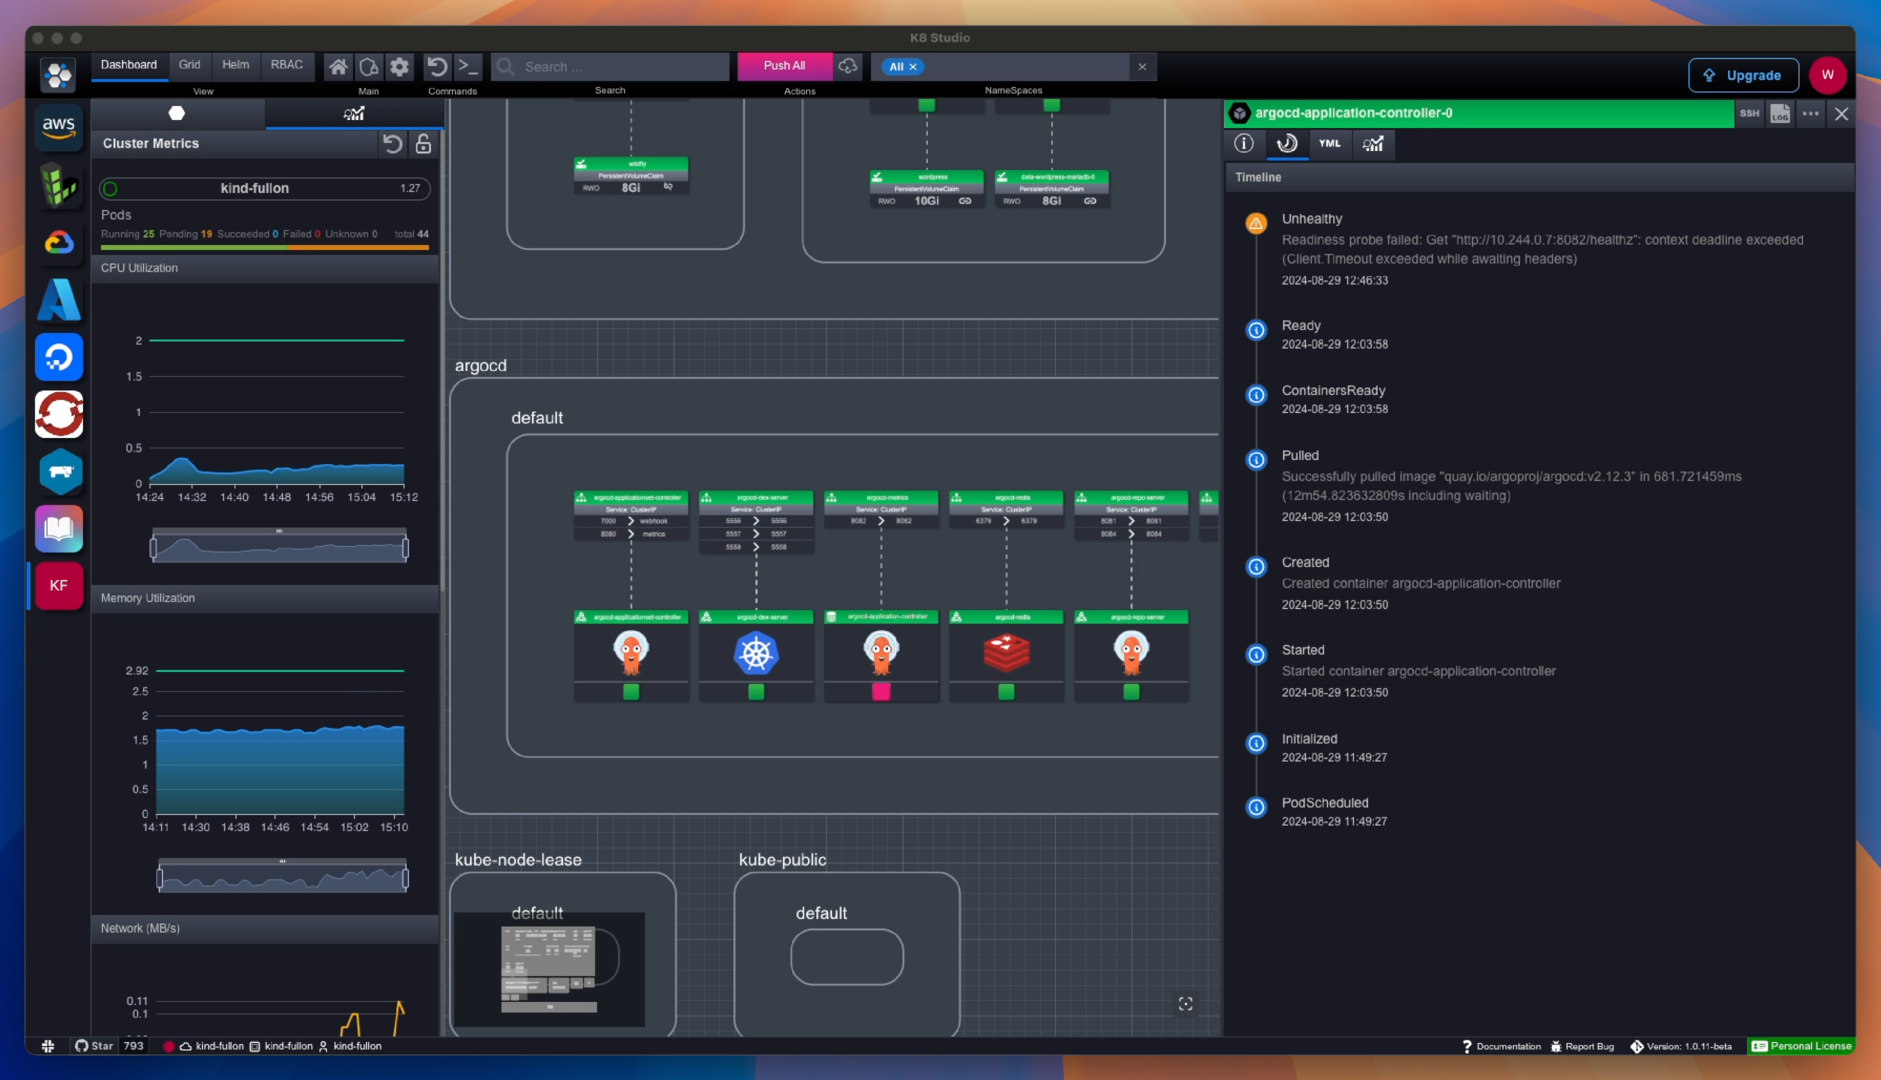Open the Report Bug link
The width and height of the screenshot is (1881, 1080).
(x=1582, y=1046)
